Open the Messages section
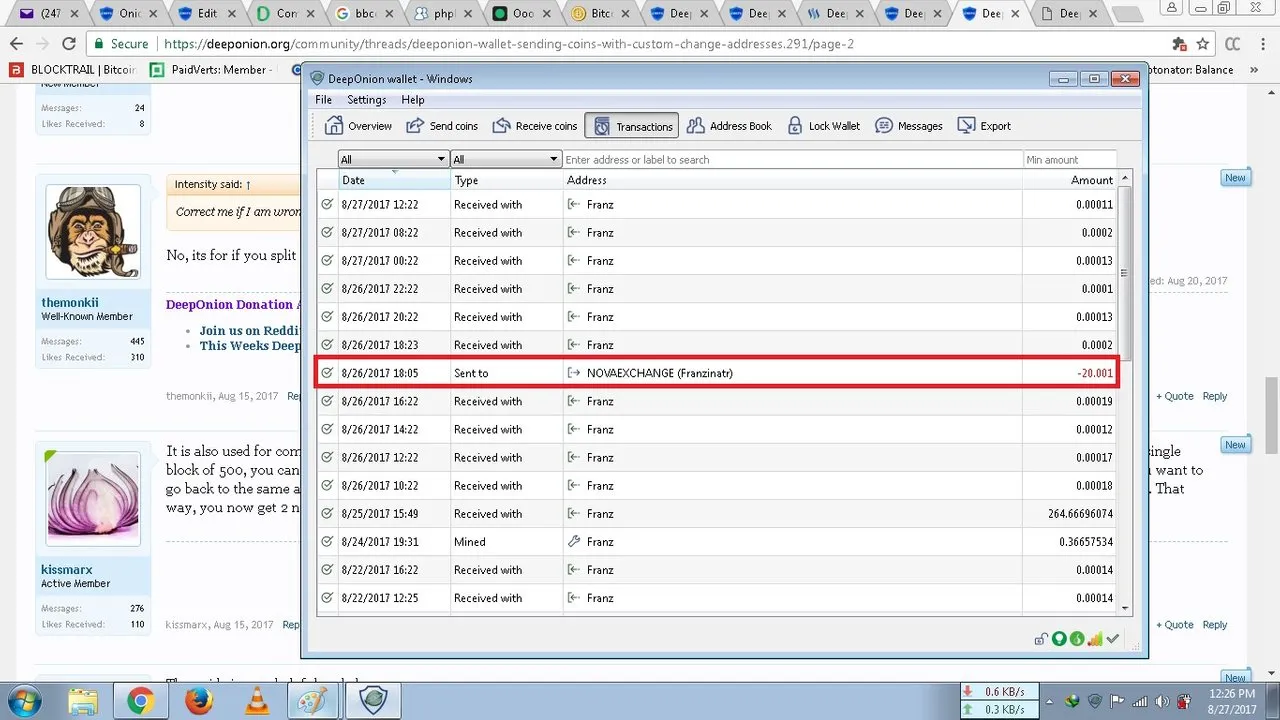The width and height of the screenshot is (1280, 720). tap(909, 126)
